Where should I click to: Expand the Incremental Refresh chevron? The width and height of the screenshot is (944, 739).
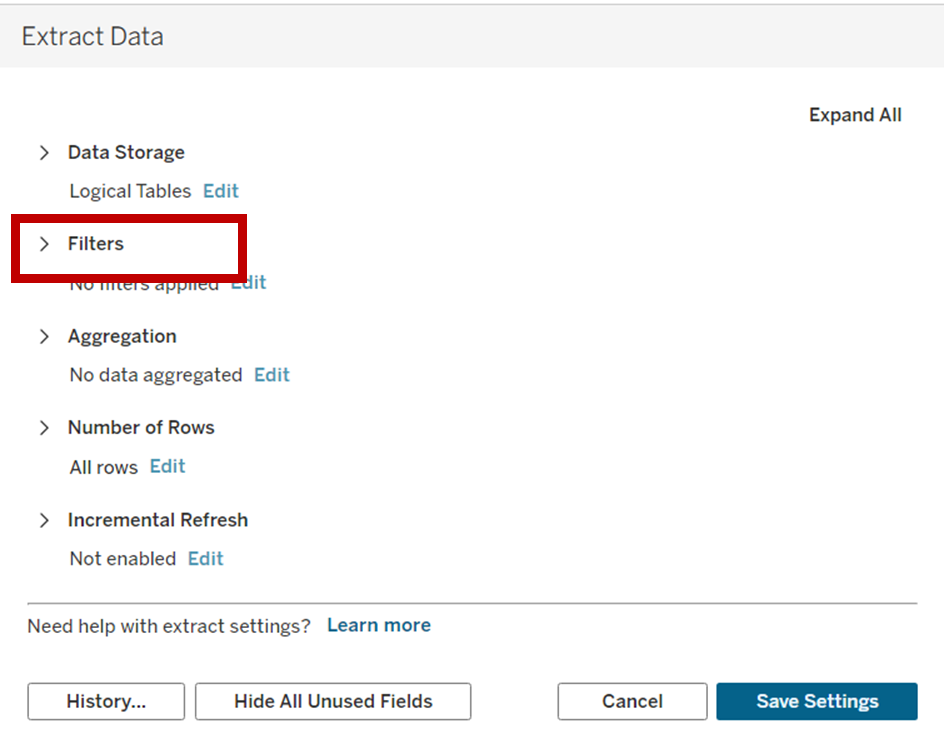point(44,520)
